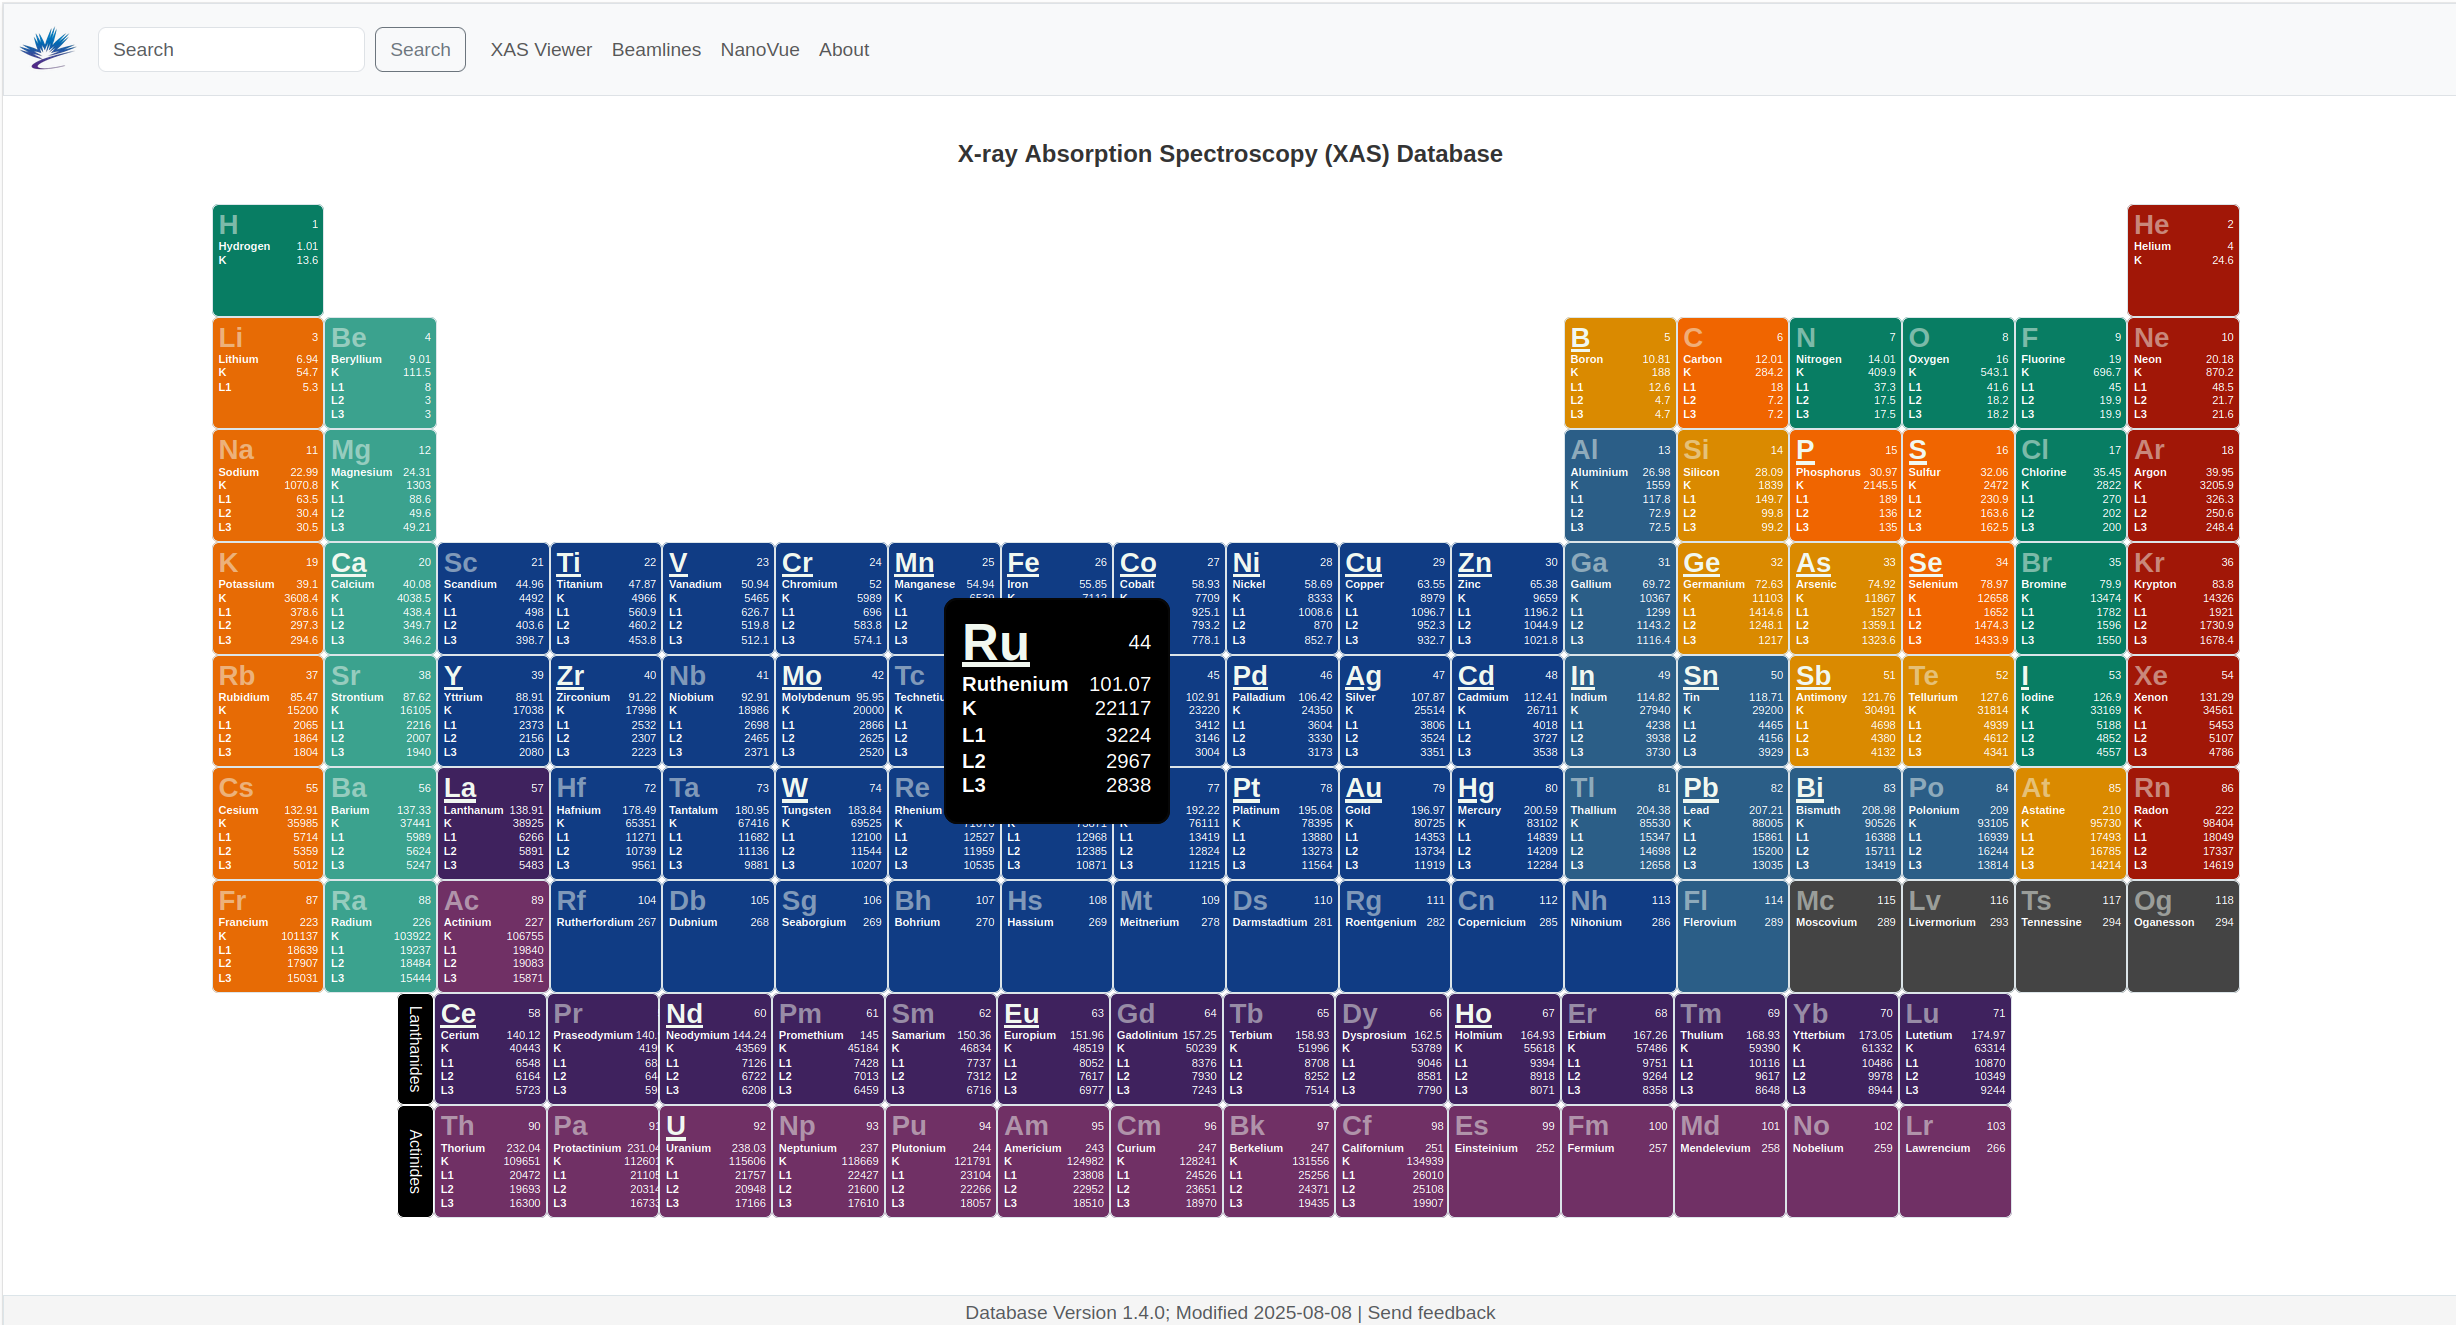Open the Beamlines page
The image size is (2456, 1325).
click(656, 49)
